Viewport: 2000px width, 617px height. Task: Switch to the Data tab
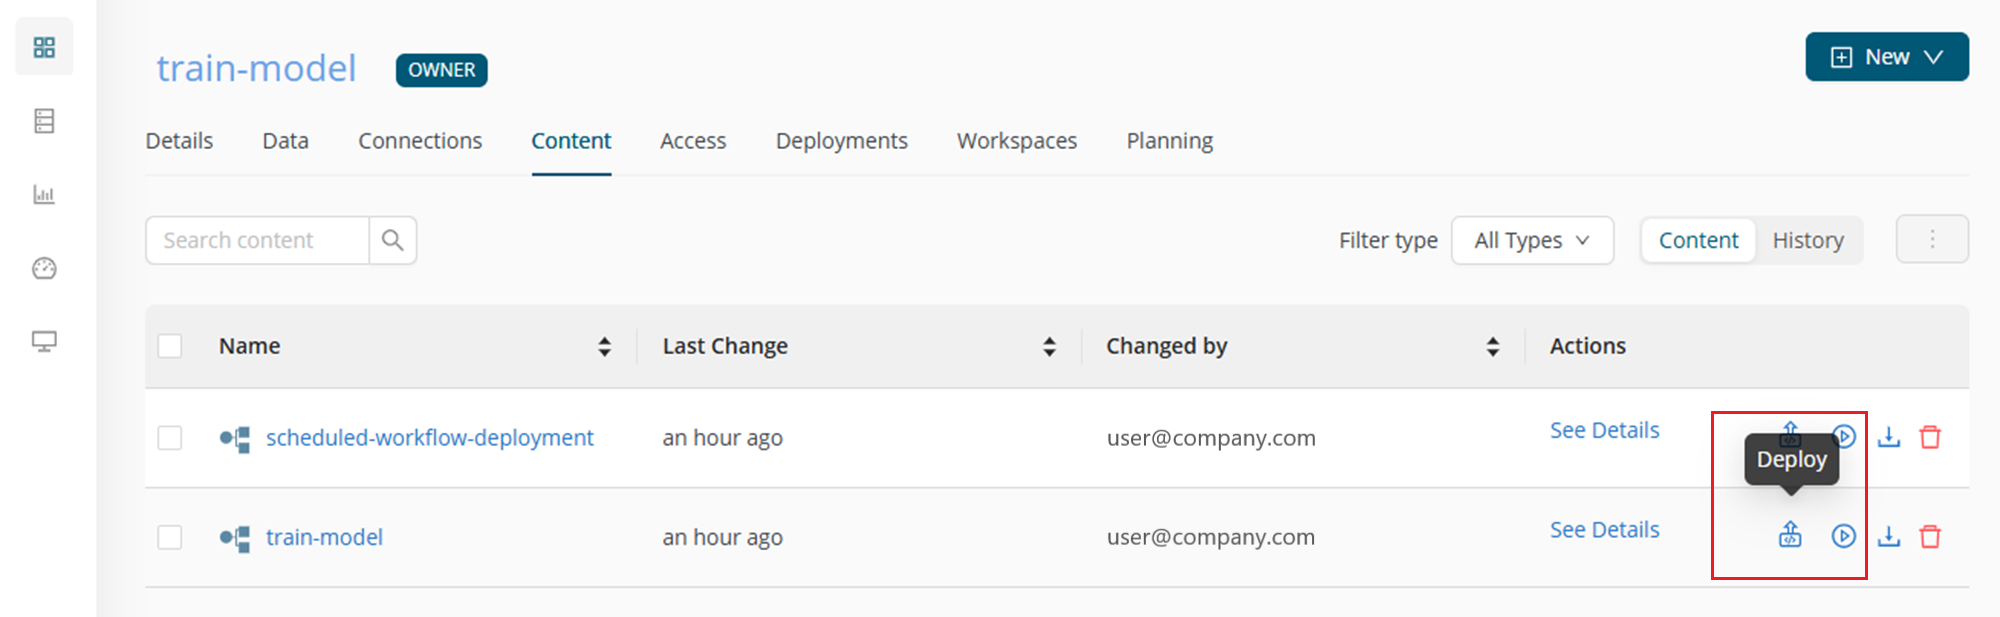pyautogui.click(x=285, y=141)
